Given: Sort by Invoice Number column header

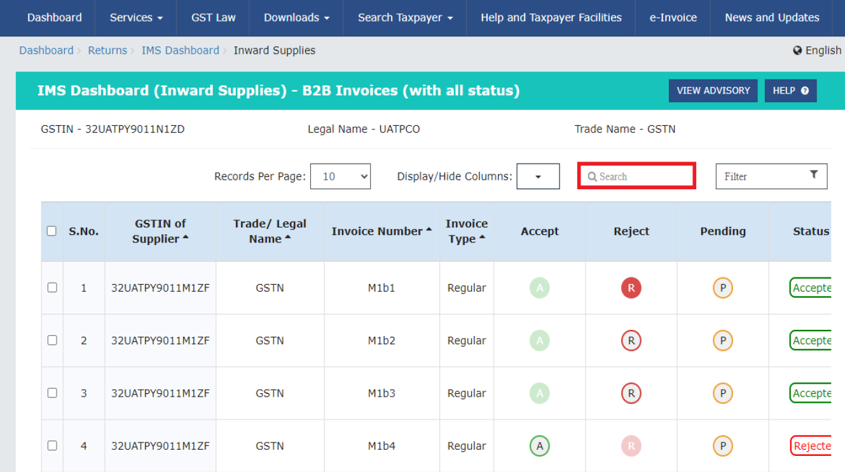Looking at the screenshot, I should tap(381, 231).
